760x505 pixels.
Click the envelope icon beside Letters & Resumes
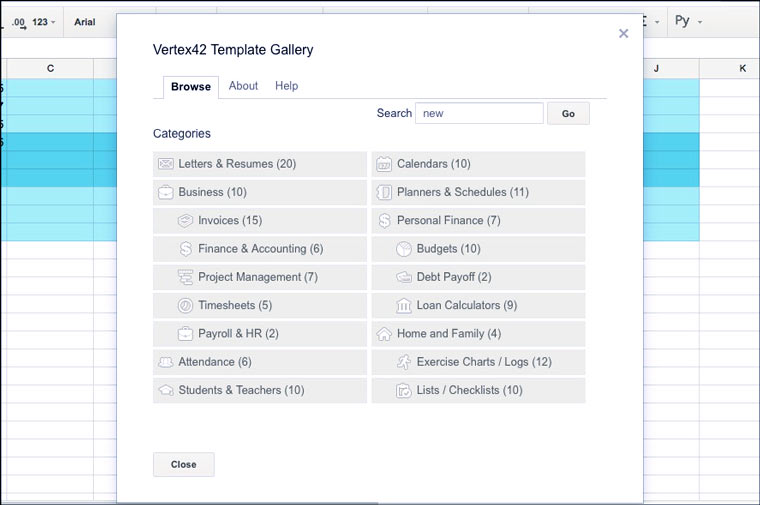166,164
